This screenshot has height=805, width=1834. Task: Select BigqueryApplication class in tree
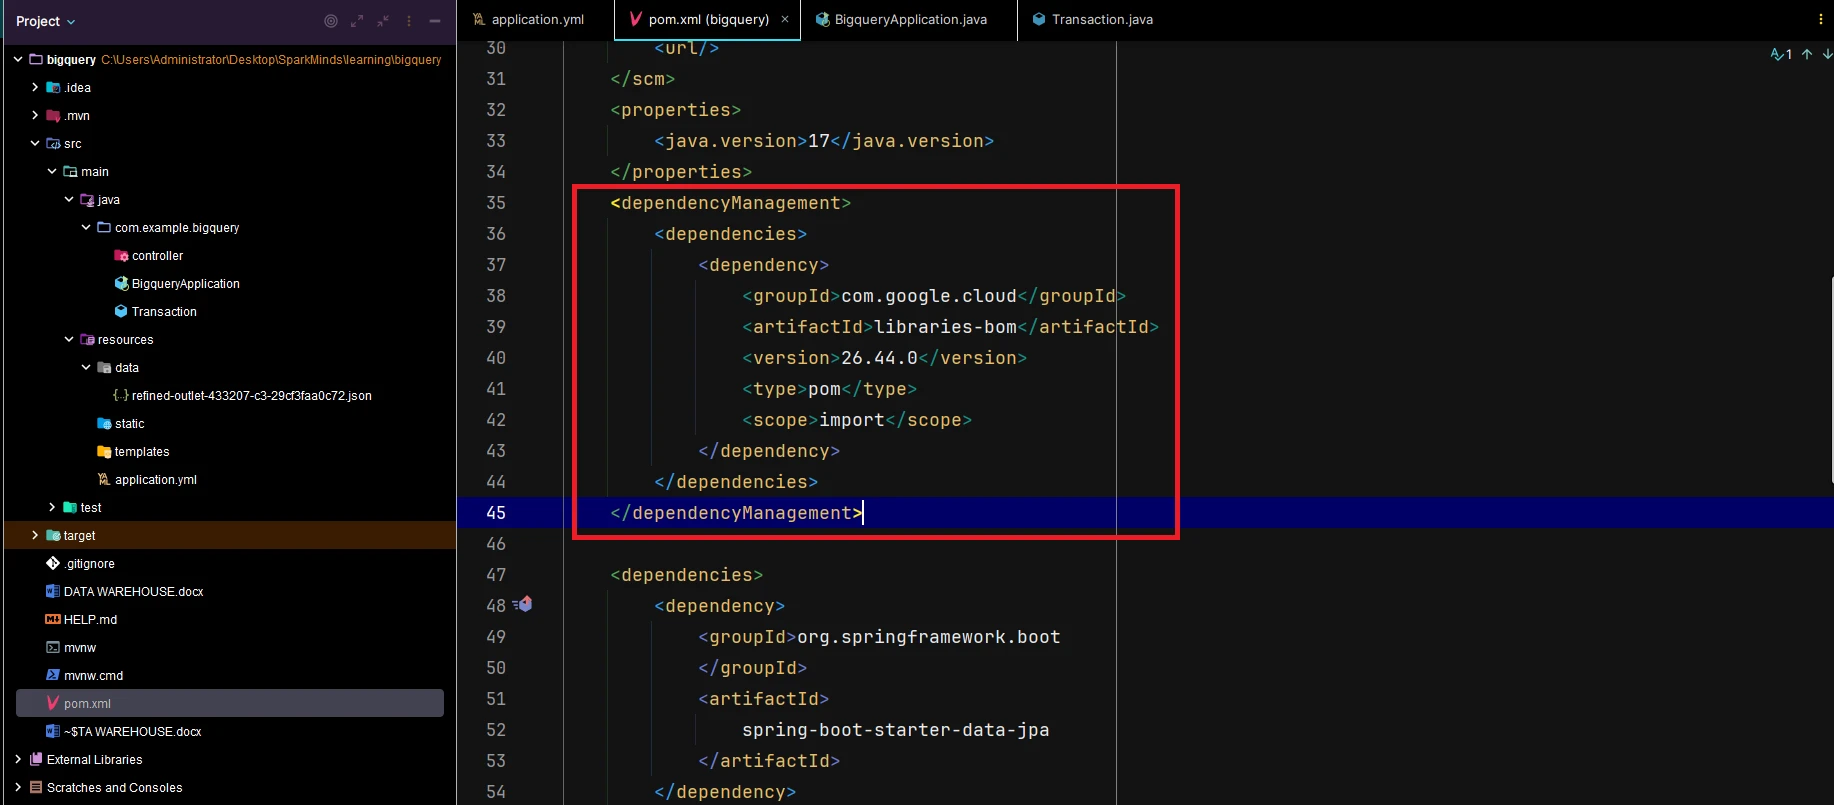185,284
